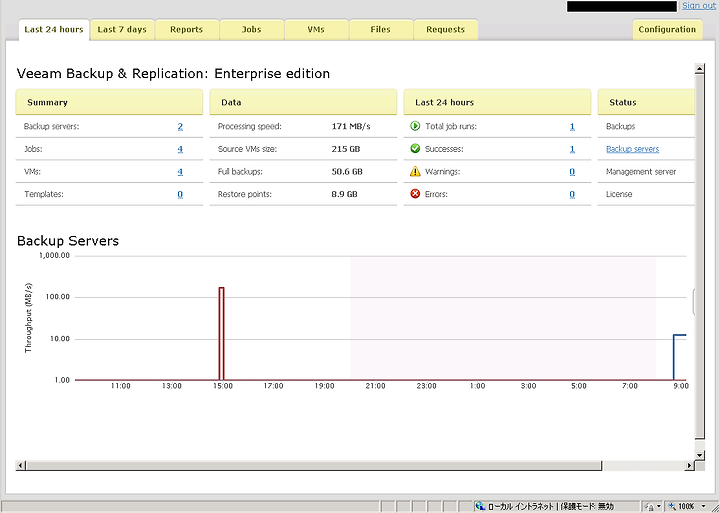
Task: Open the Templates count link
Action: [x=180, y=194]
